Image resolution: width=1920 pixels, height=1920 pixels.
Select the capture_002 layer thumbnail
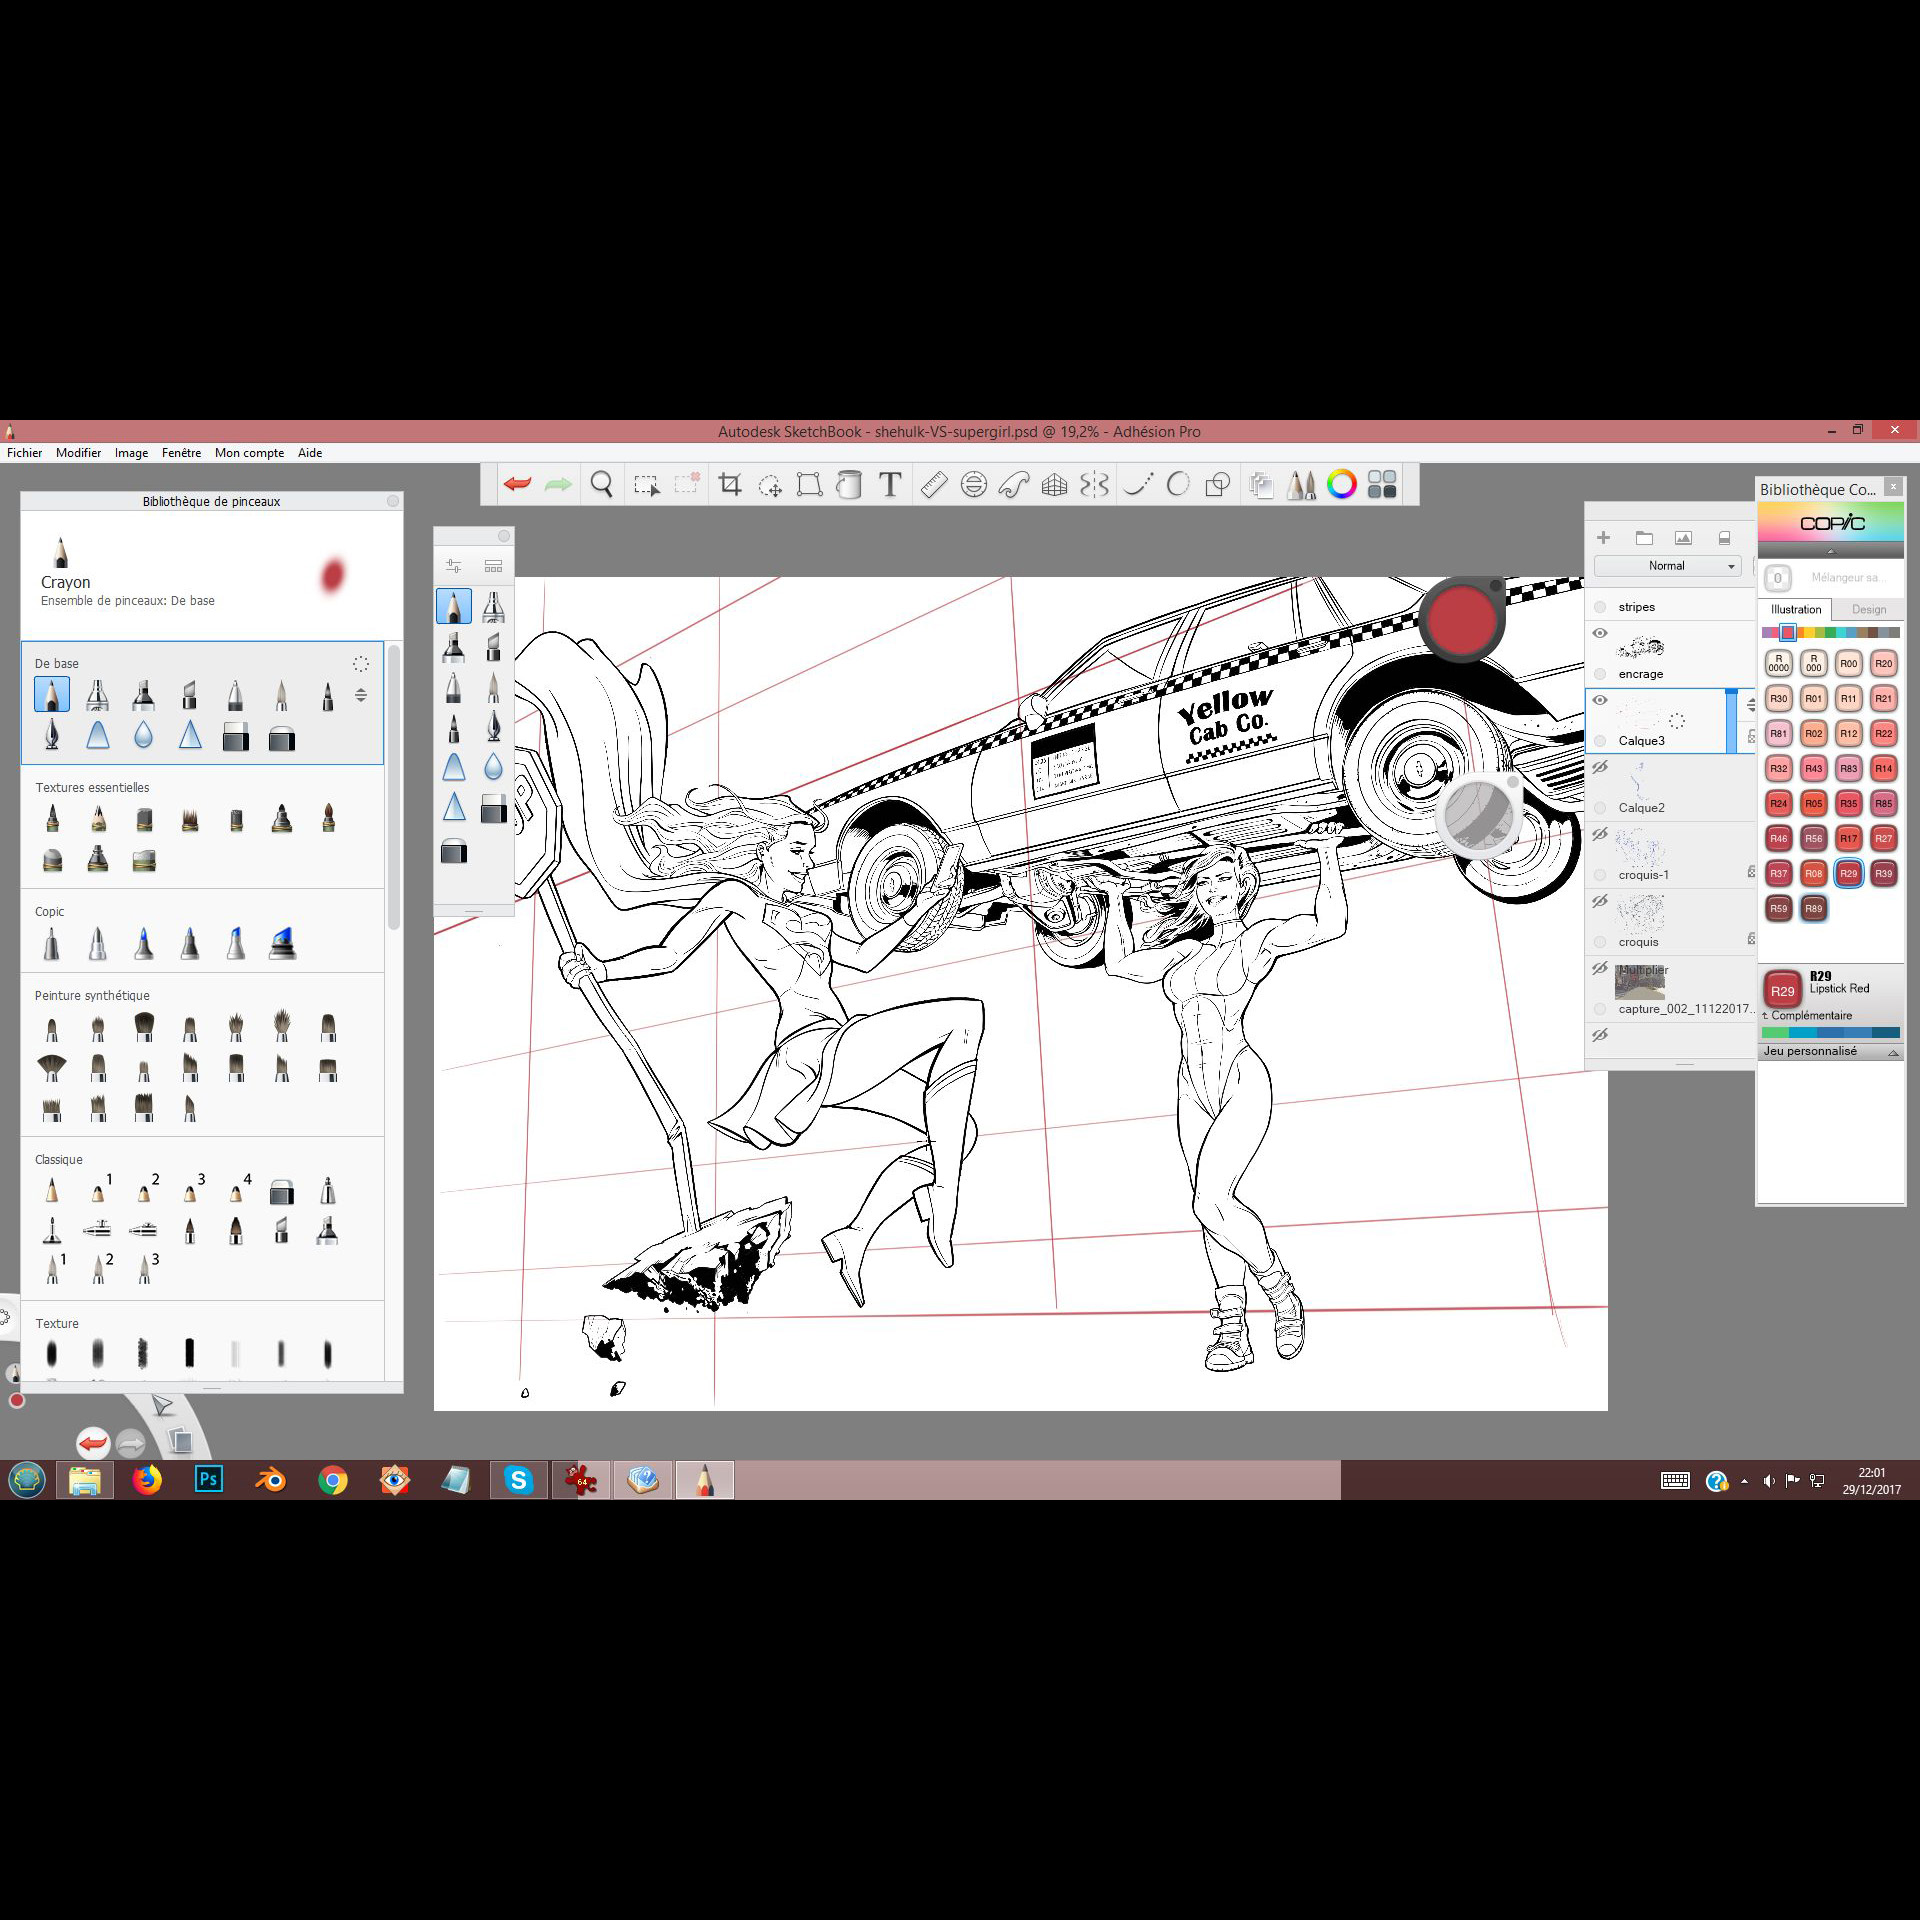tap(1640, 982)
